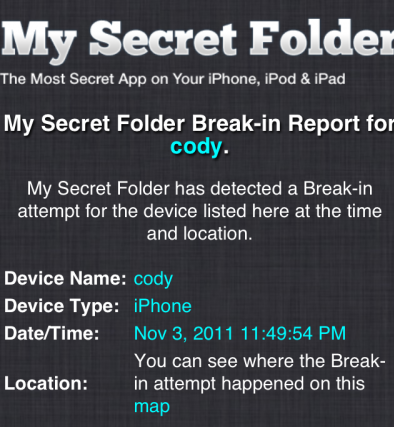The height and width of the screenshot is (427, 394).
Task: Click the 'and location.' paragraph line
Action: coord(200,234)
